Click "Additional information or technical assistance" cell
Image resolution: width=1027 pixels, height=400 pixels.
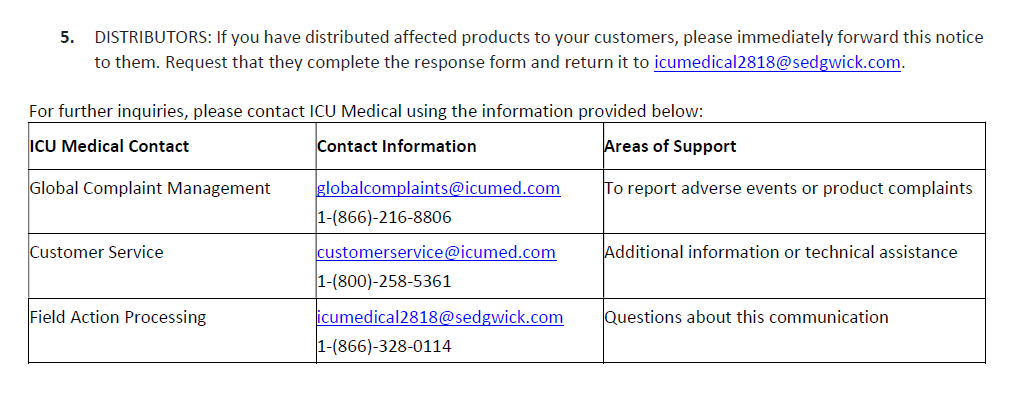(x=780, y=252)
